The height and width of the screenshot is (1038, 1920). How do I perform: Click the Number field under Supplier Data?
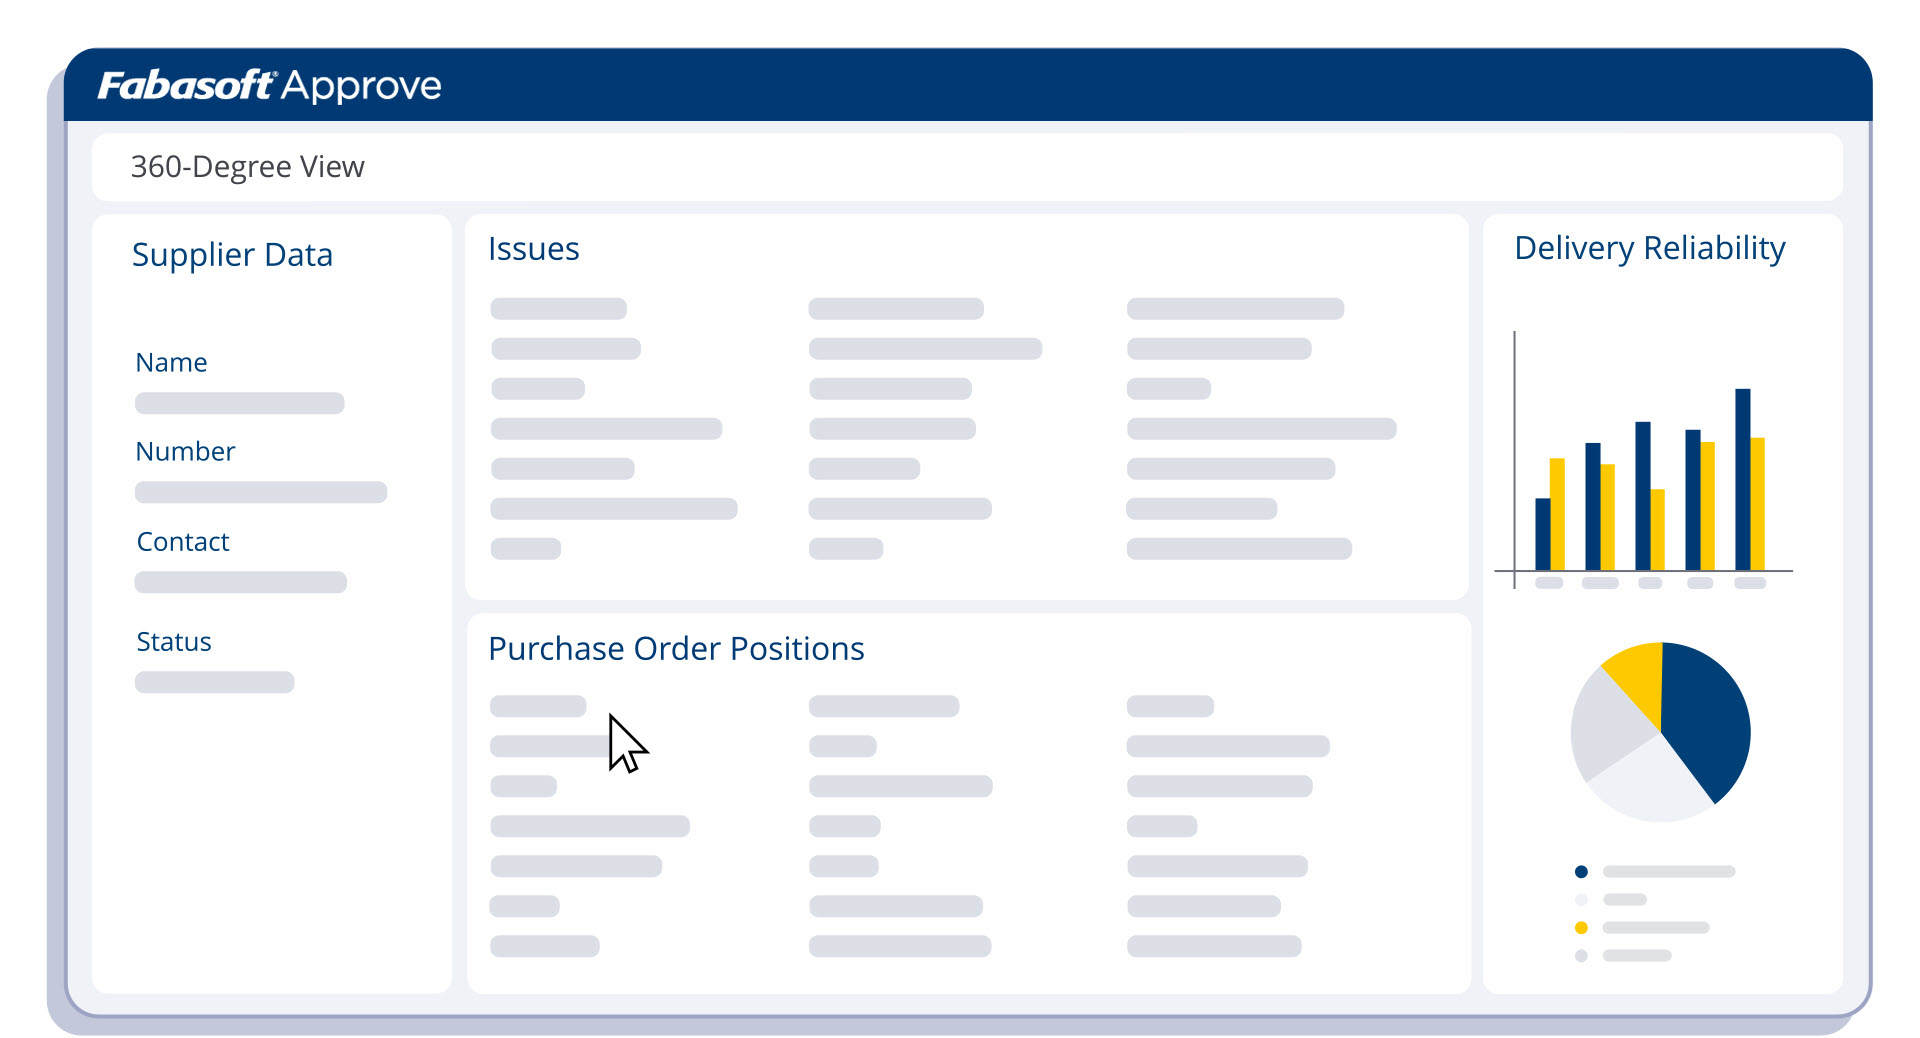[x=260, y=491]
